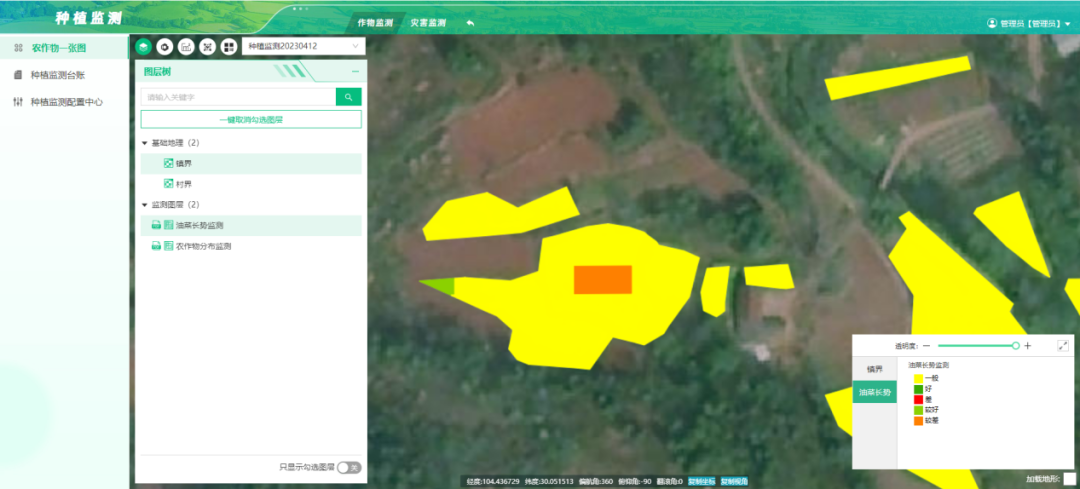Click the plus icon to increase transparency
This screenshot has width=1080, height=489.
click(x=1028, y=345)
